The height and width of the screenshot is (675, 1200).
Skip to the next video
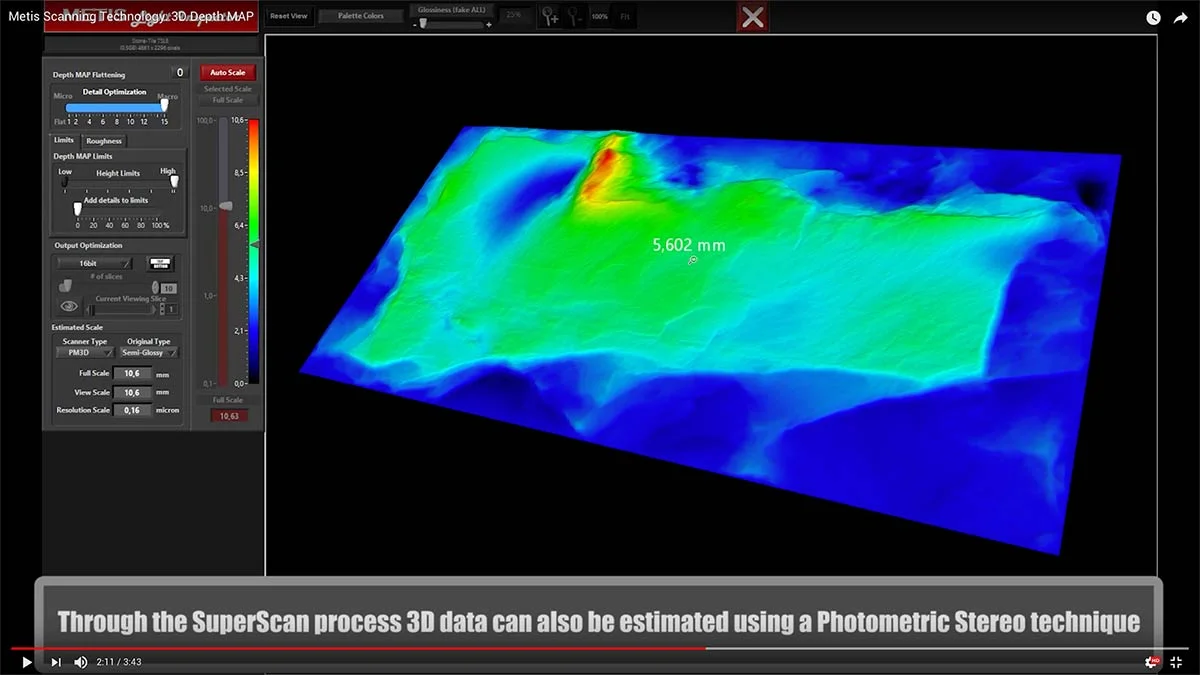tap(55, 662)
